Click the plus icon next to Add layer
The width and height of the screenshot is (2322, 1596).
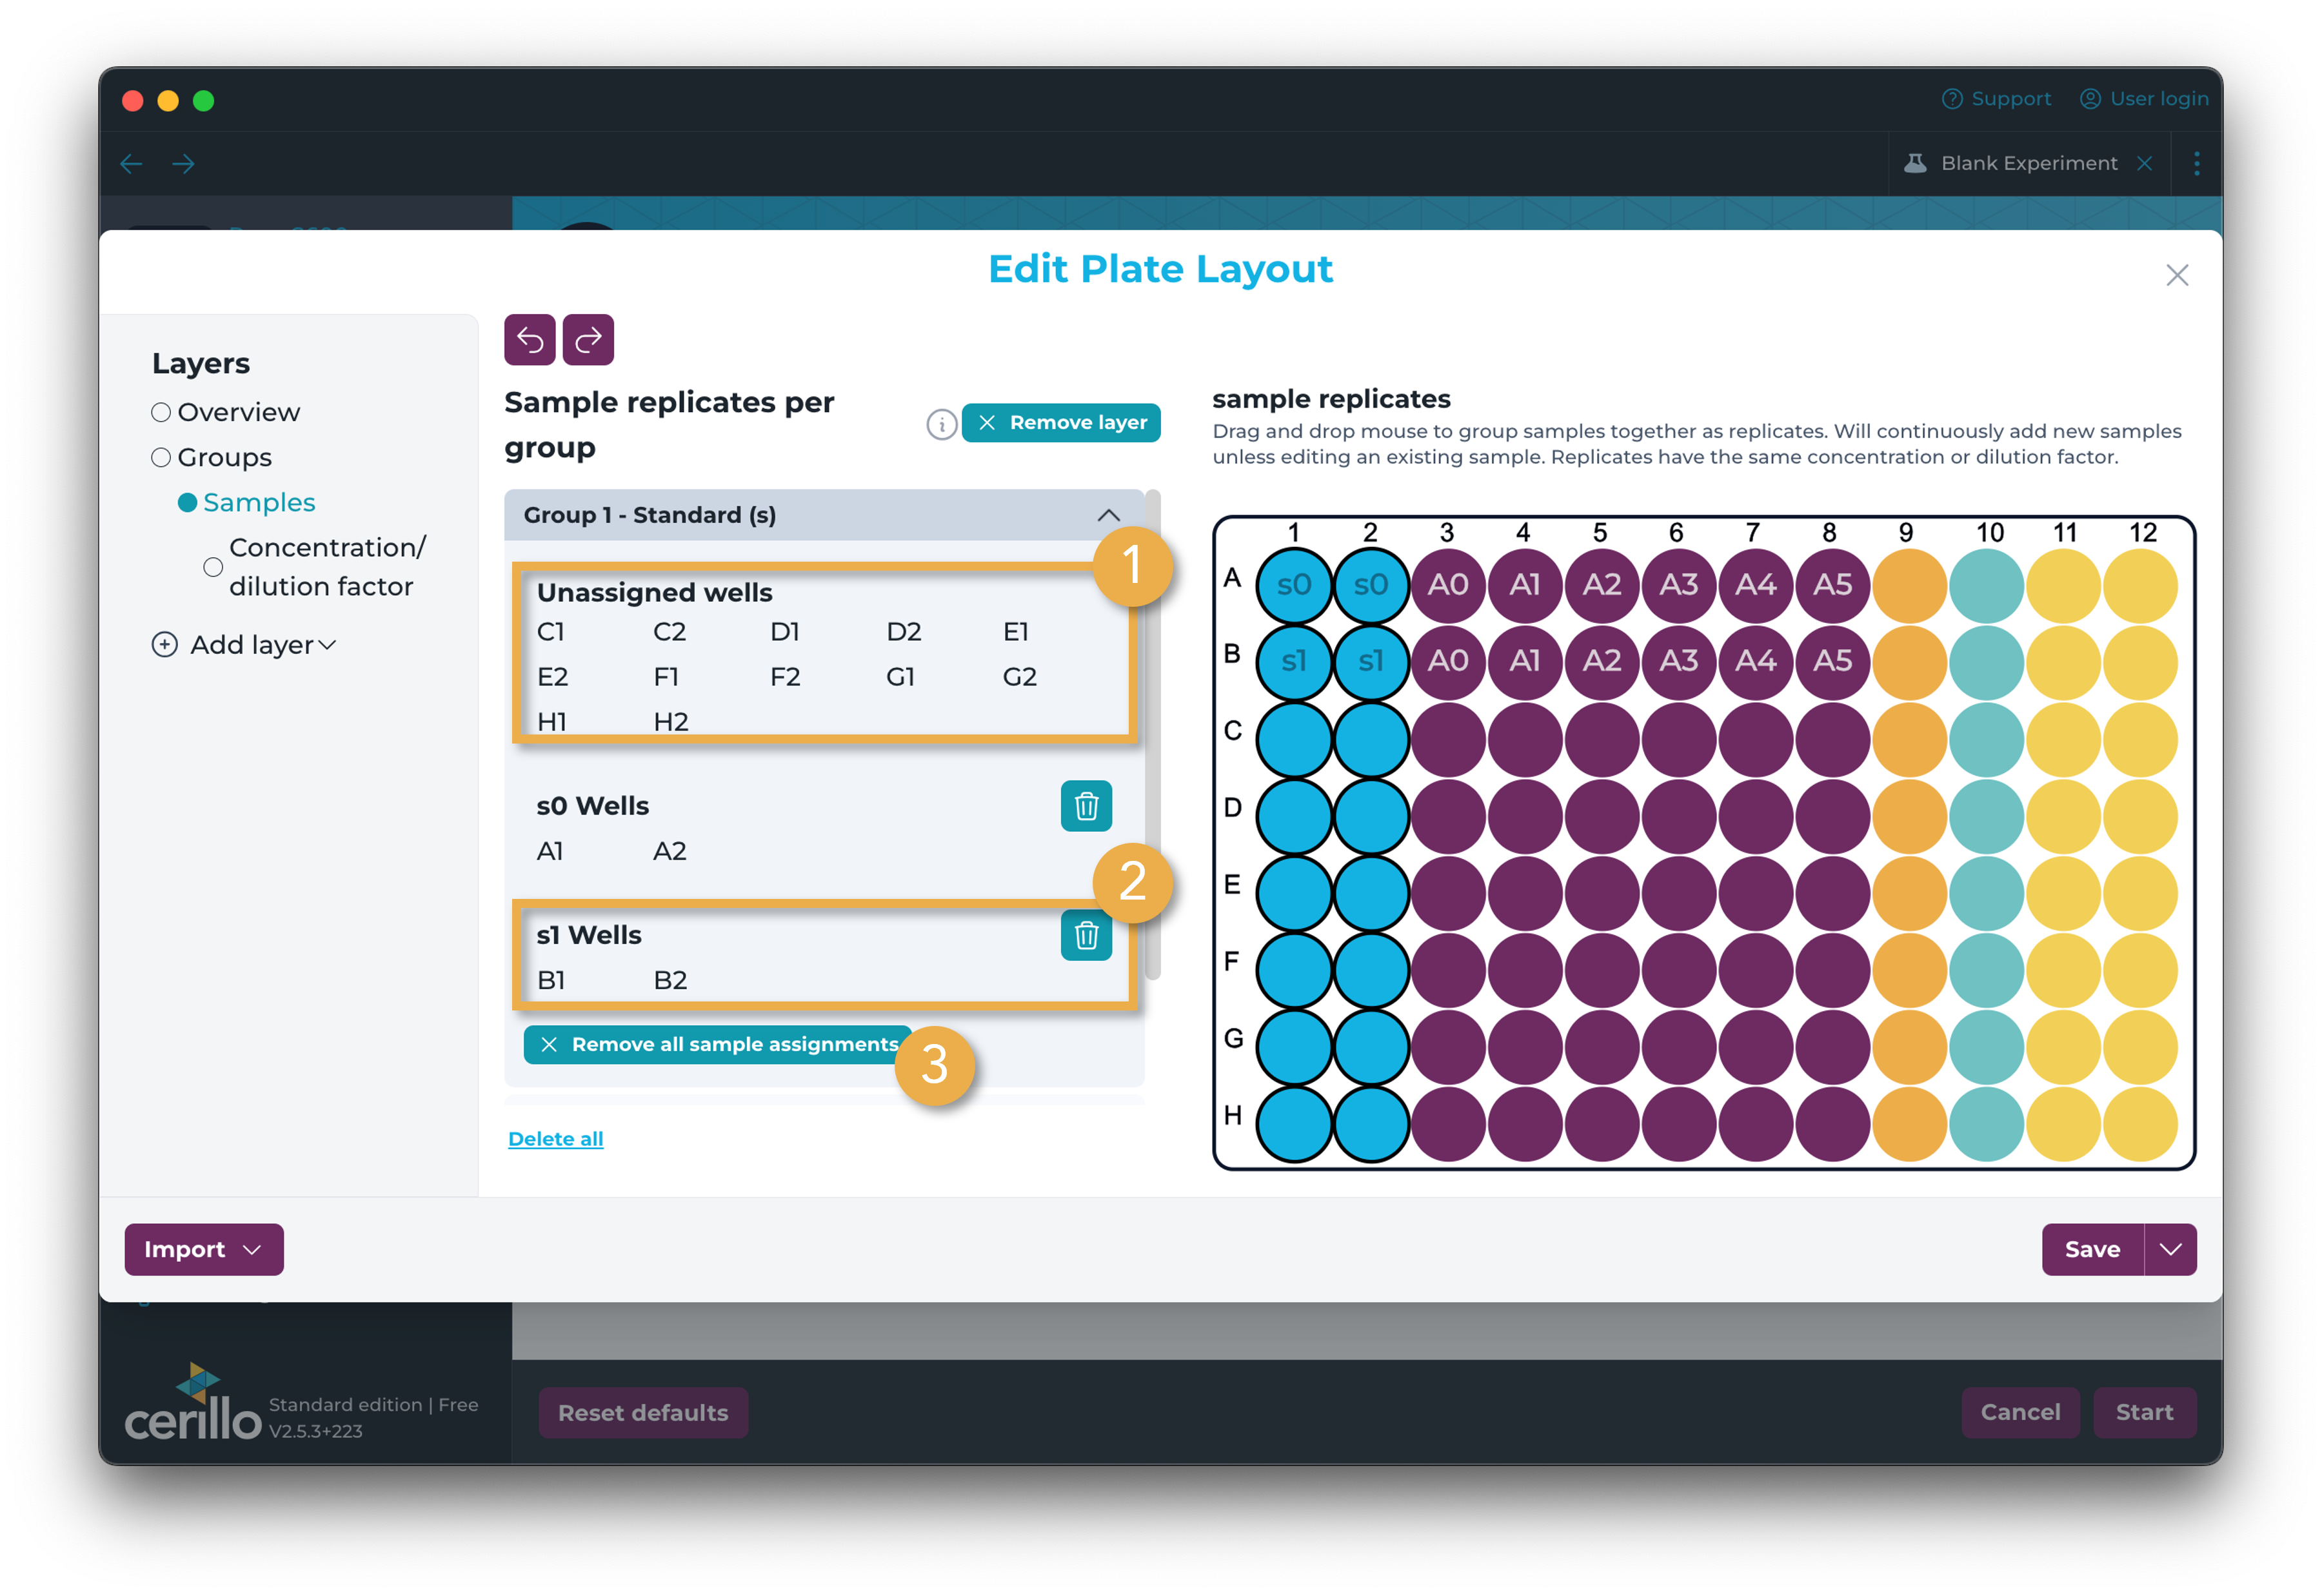coord(163,644)
